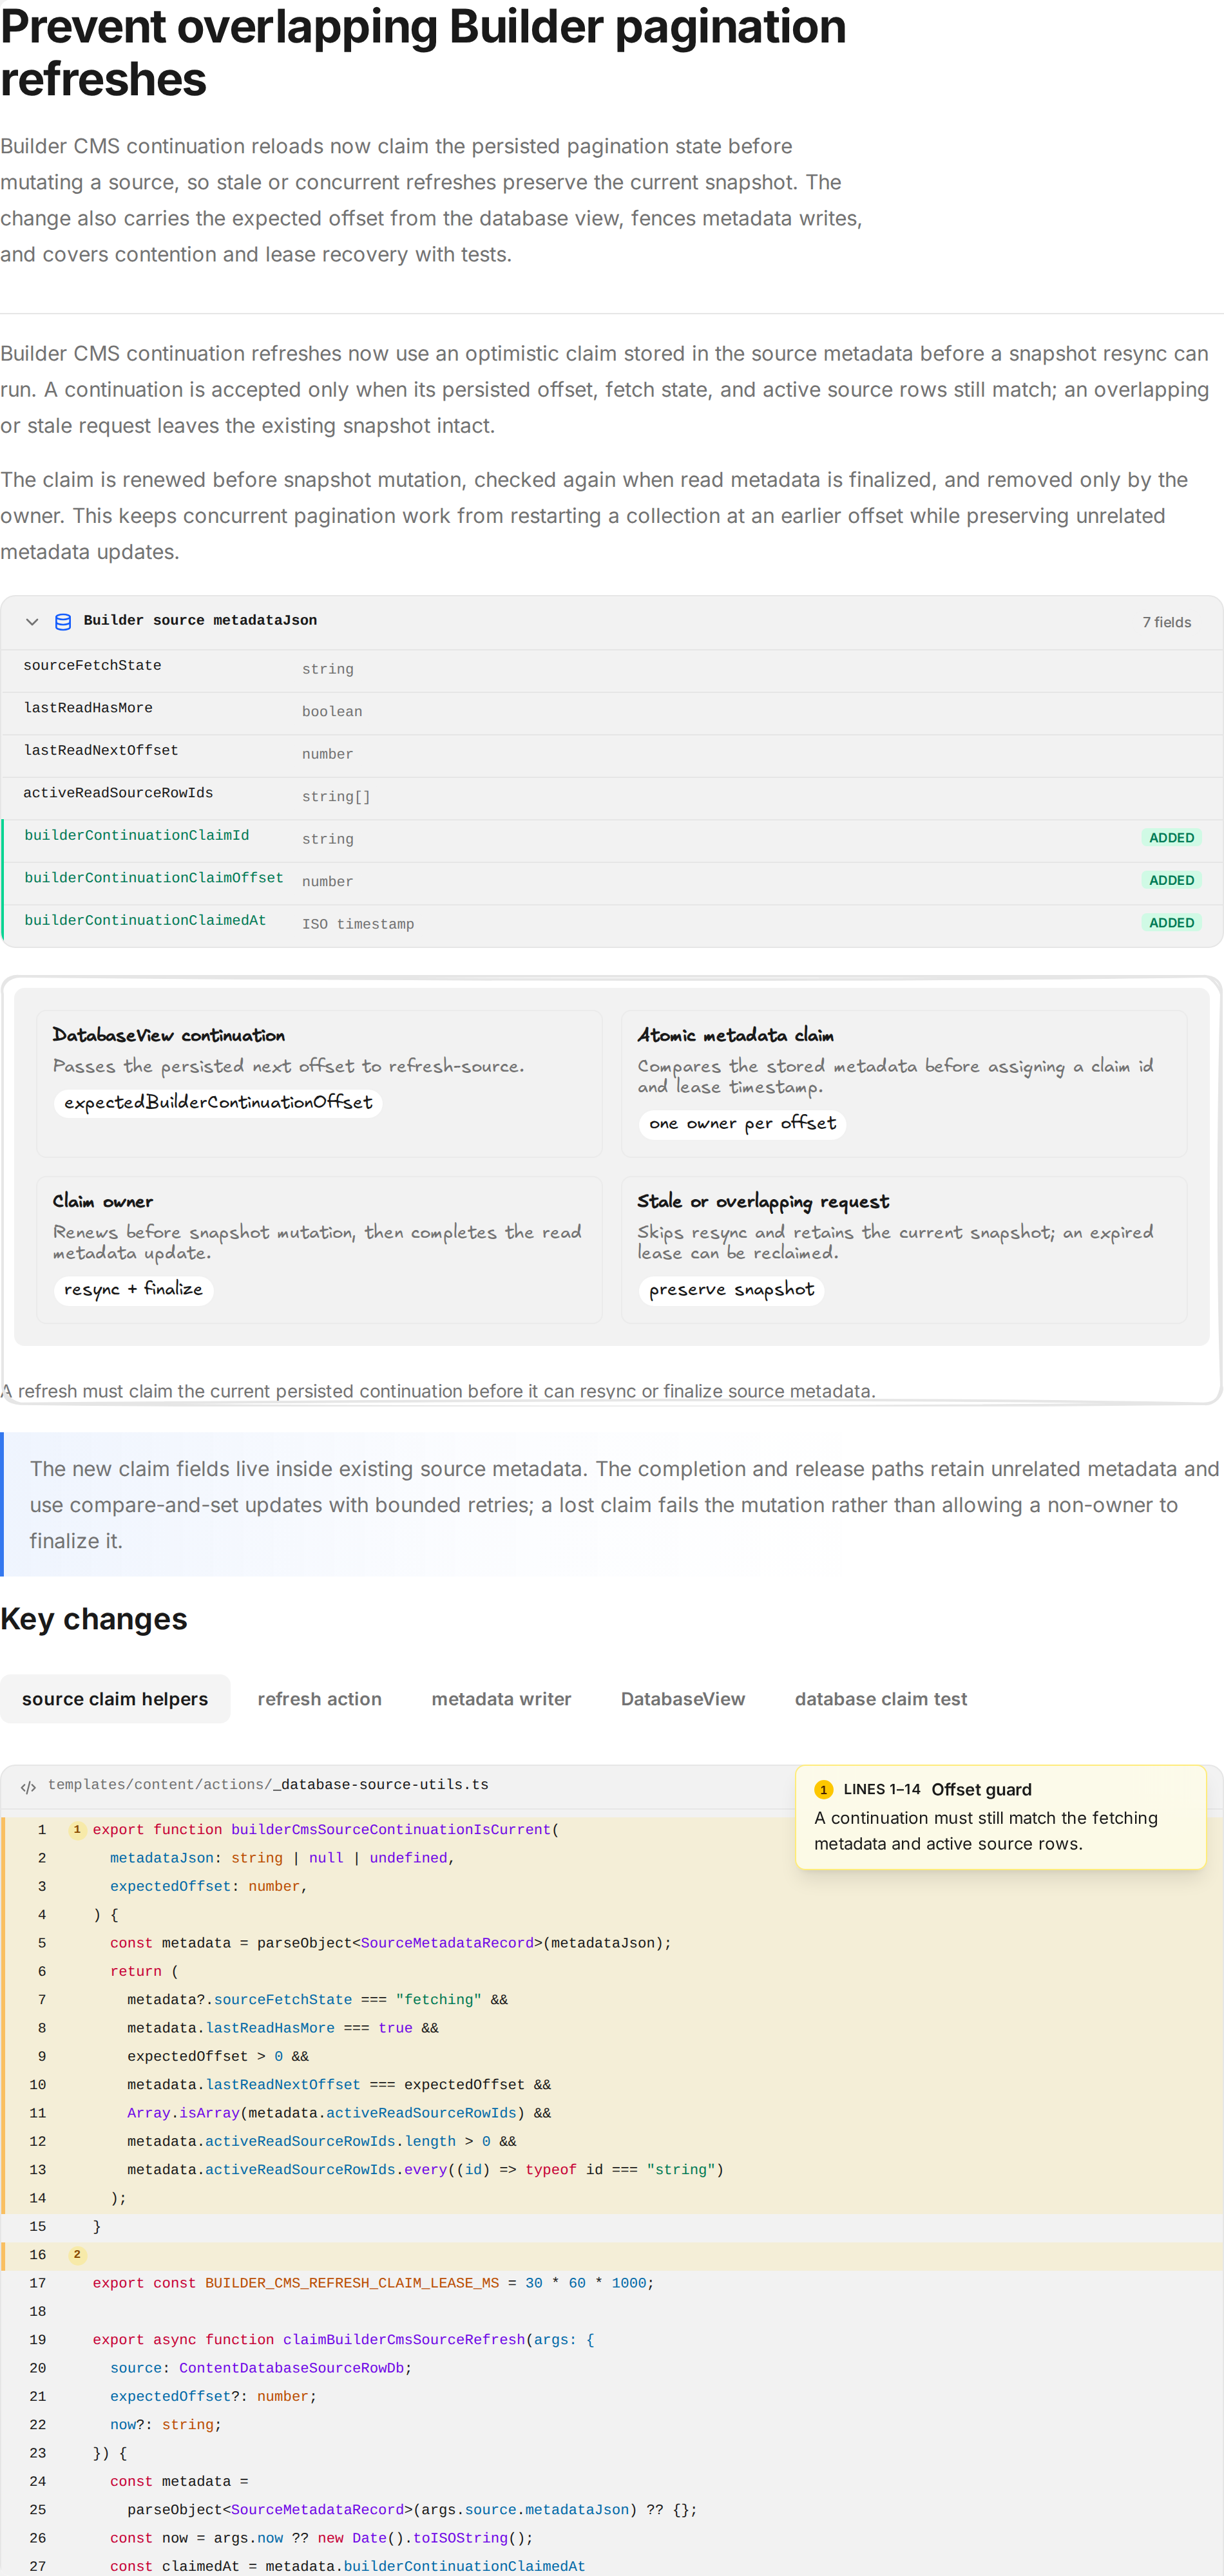Open the database claim test tab
The image size is (1224, 2576).
pyautogui.click(x=880, y=1698)
